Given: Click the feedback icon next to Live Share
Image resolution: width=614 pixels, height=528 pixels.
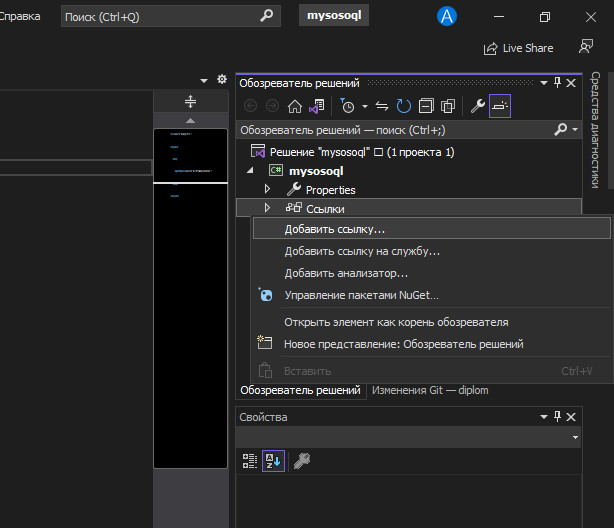Looking at the screenshot, I should tap(586, 46).
